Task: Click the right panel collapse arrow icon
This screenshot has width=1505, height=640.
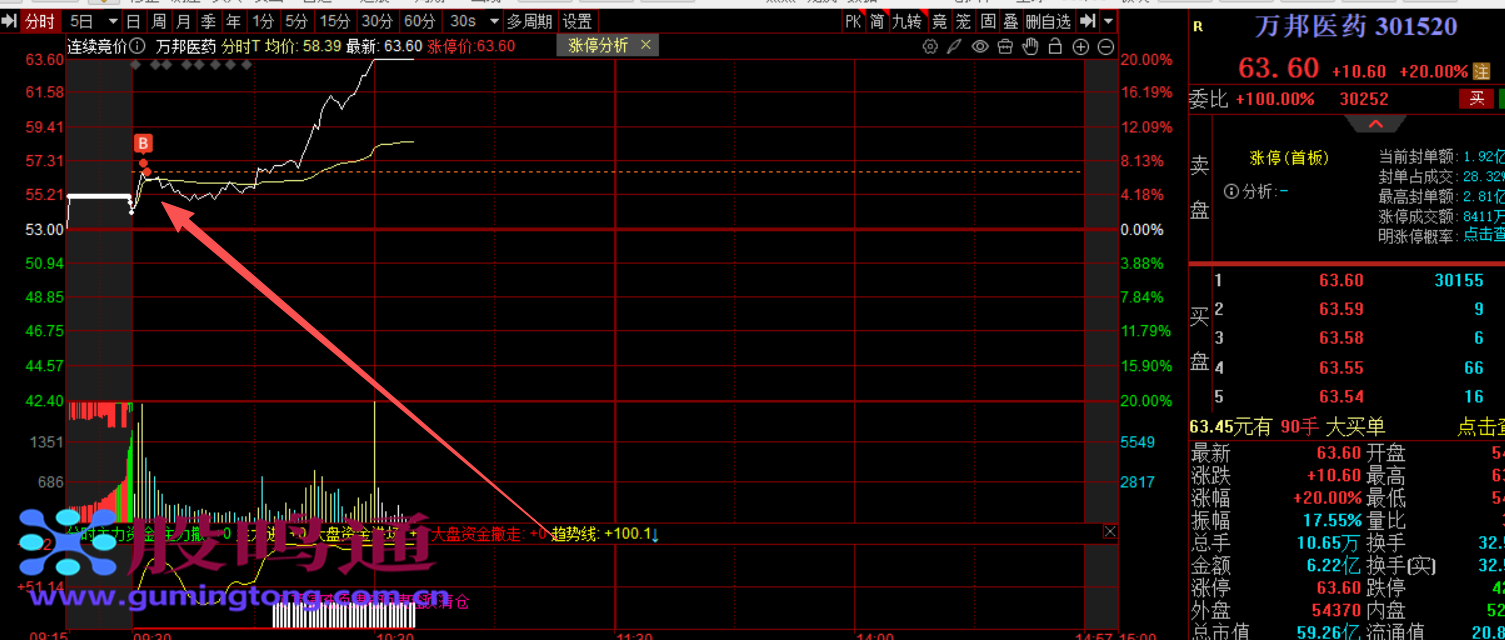Action: 1087,21
